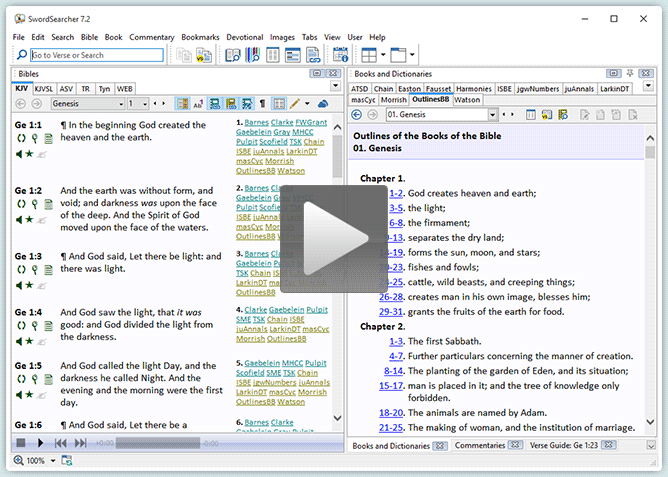Expand the pencil highlight options arrow
The image size is (668, 477).
click(x=307, y=103)
